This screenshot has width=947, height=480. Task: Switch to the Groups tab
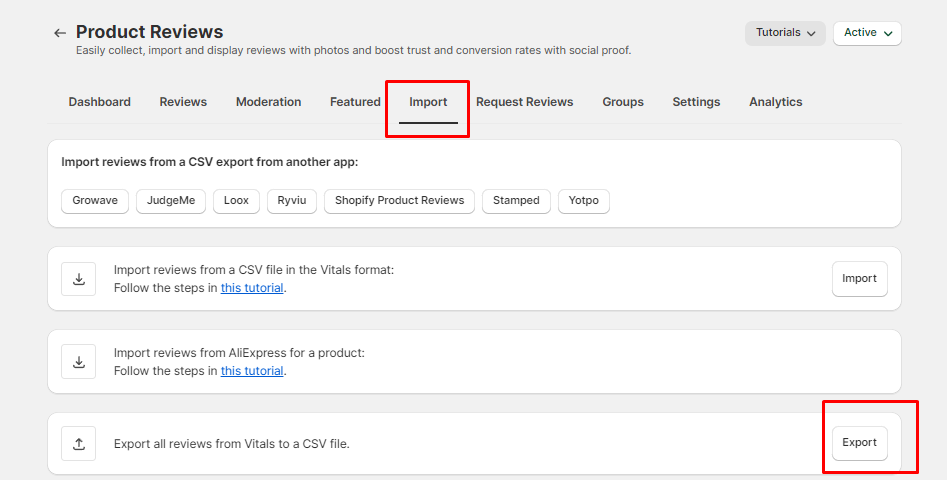pos(623,102)
